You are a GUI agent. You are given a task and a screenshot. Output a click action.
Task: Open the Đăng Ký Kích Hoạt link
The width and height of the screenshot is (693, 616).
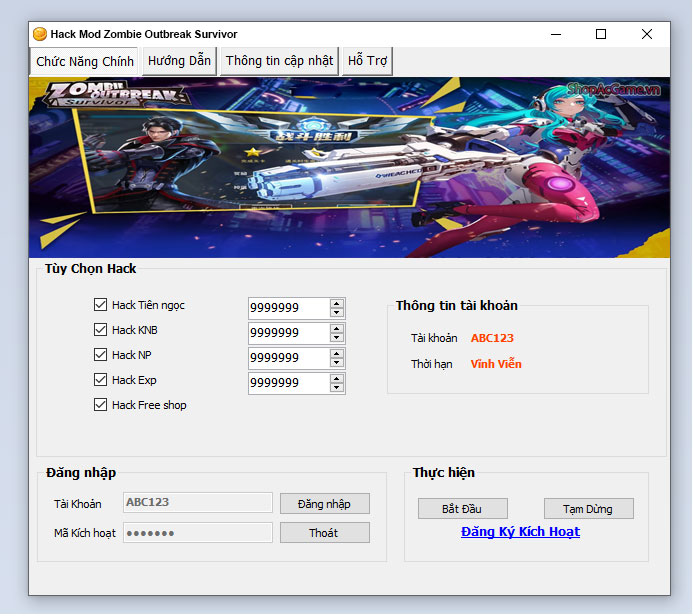point(520,532)
